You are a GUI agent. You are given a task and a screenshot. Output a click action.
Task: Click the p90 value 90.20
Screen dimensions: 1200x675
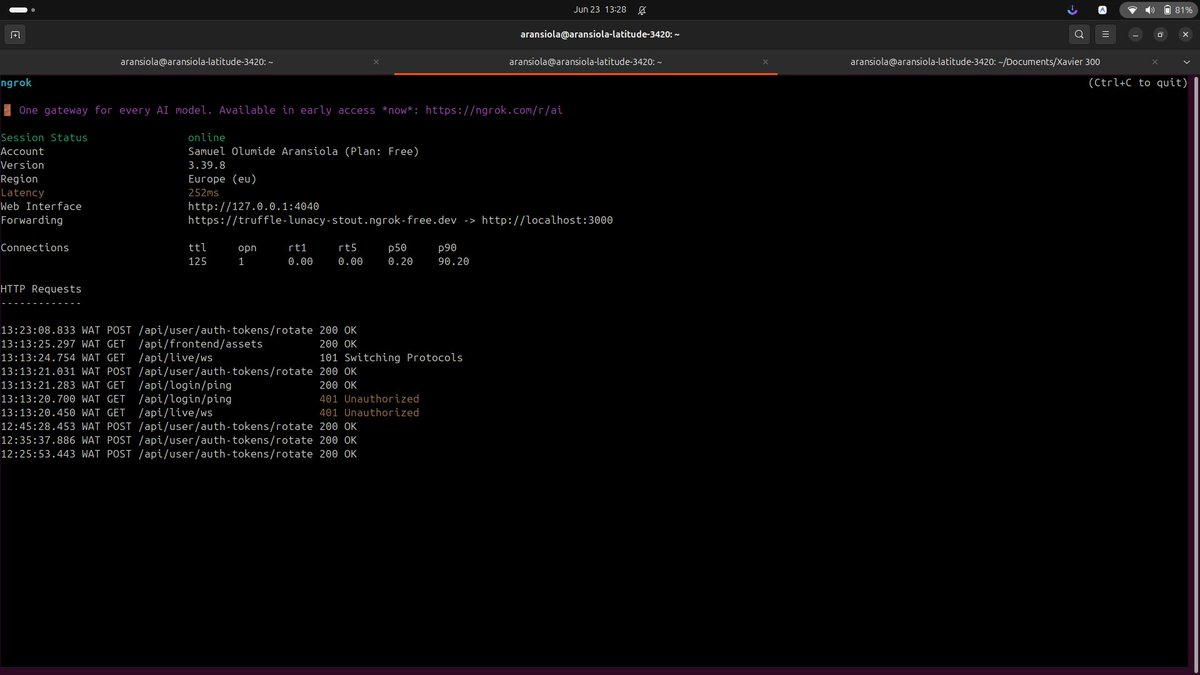[454, 262]
